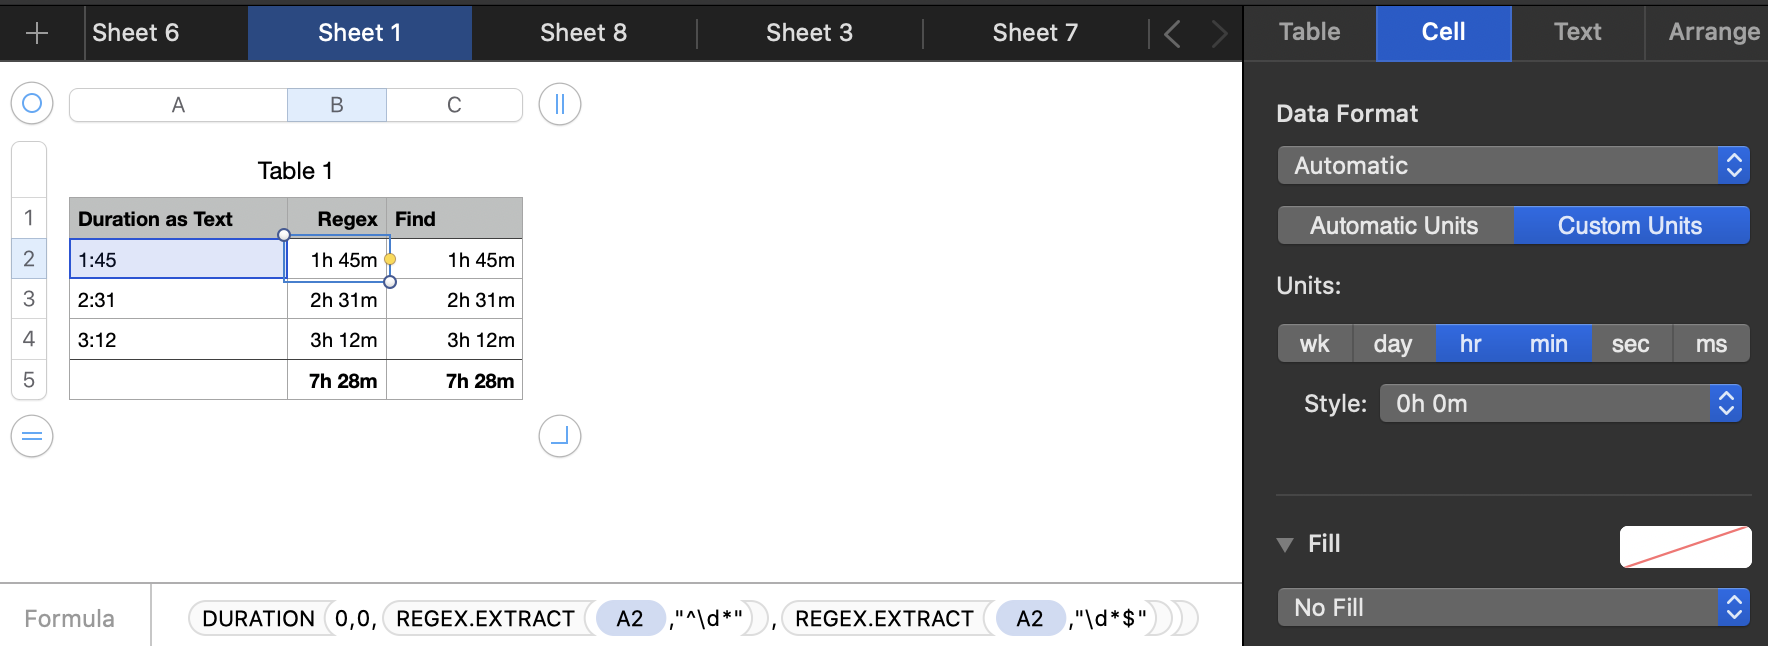This screenshot has height=646, width=1768.
Task: Click the add rows handle icon
Action: 32,436
